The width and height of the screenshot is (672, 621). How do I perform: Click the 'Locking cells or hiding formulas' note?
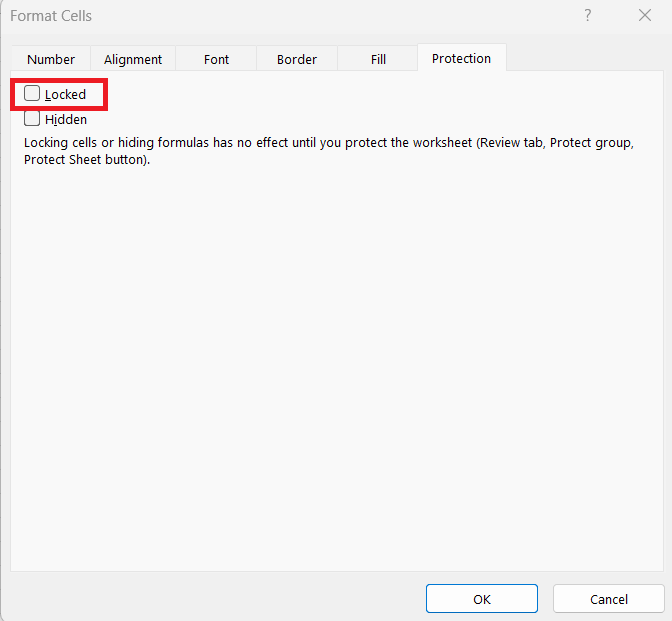click(329, 151)
